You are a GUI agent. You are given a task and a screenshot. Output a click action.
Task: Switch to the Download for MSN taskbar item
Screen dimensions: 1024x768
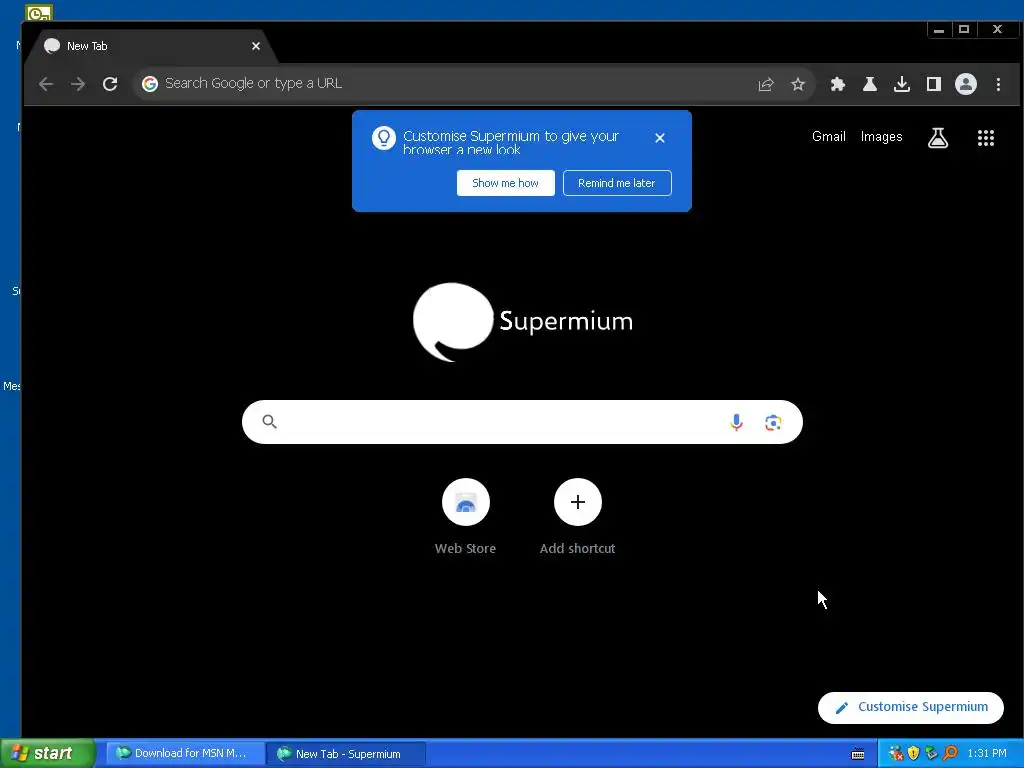pos(185,753)
